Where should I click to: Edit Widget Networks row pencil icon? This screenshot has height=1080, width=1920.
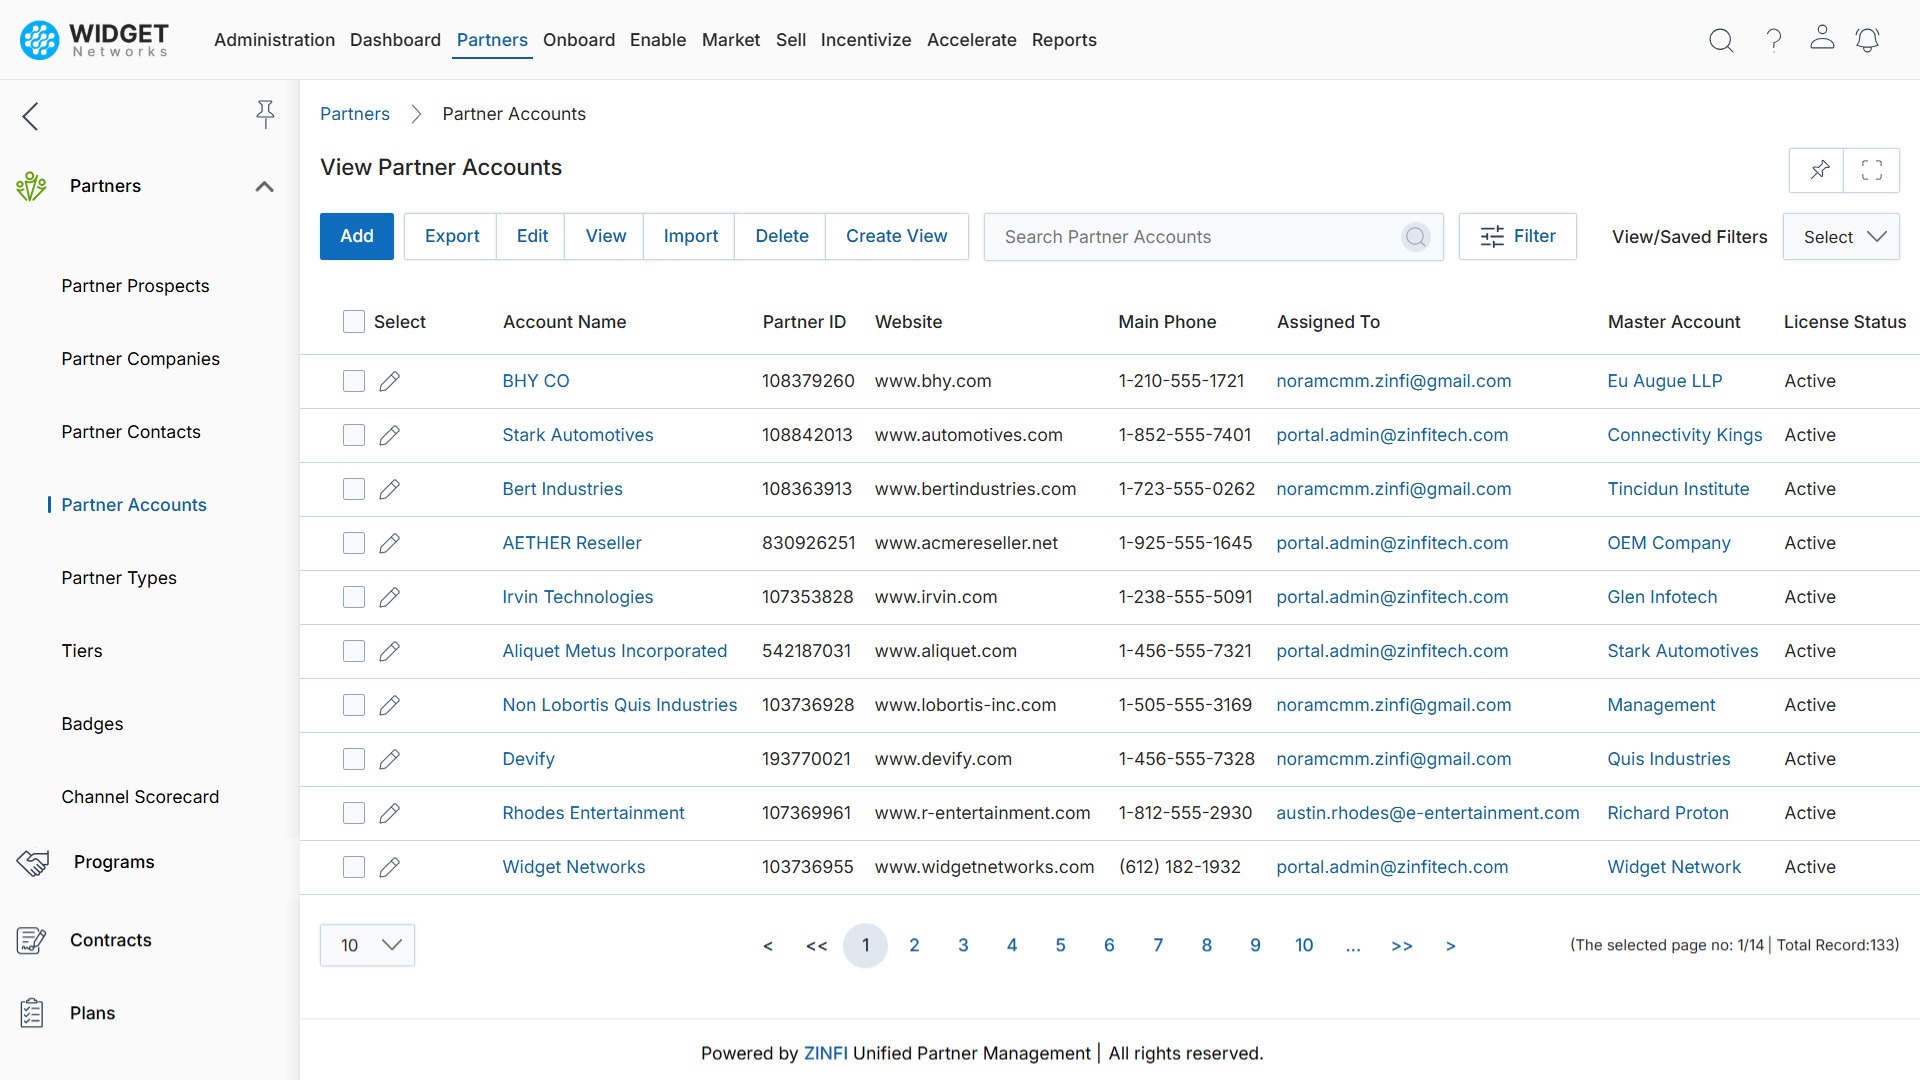(x=390, y=867)
